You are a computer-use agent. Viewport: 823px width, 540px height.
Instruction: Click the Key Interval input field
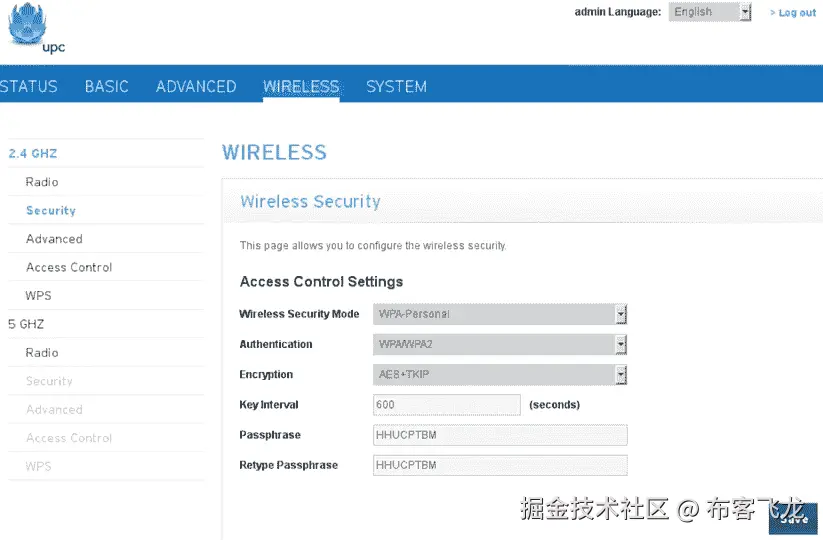point(446,405)
